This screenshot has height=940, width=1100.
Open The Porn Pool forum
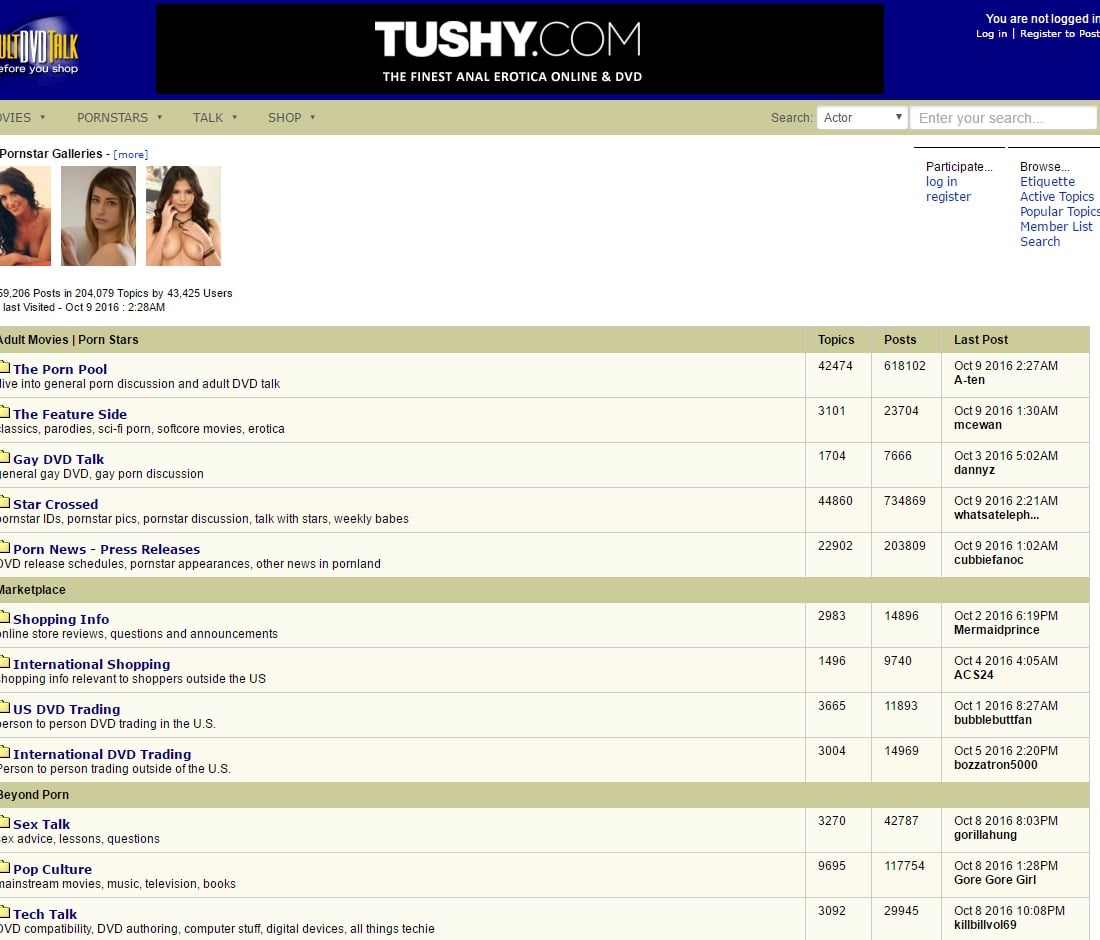tap(60, 370)
